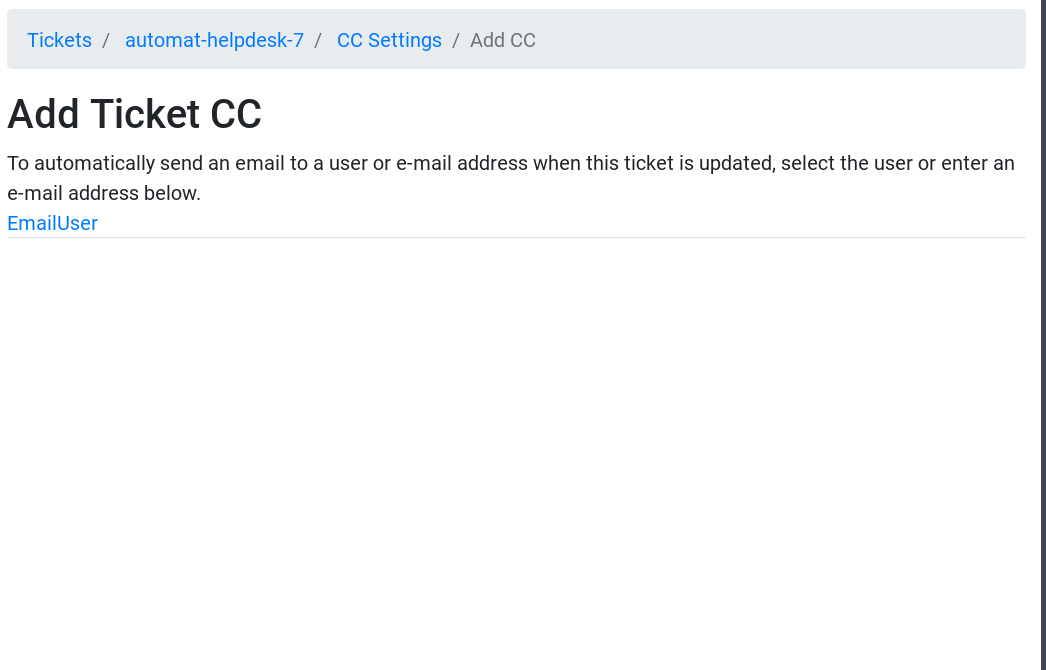Viewport: 1046px width, 670px height.
Task: Click Add CC at the end of breadcrumbs
Action: point(503,40)
